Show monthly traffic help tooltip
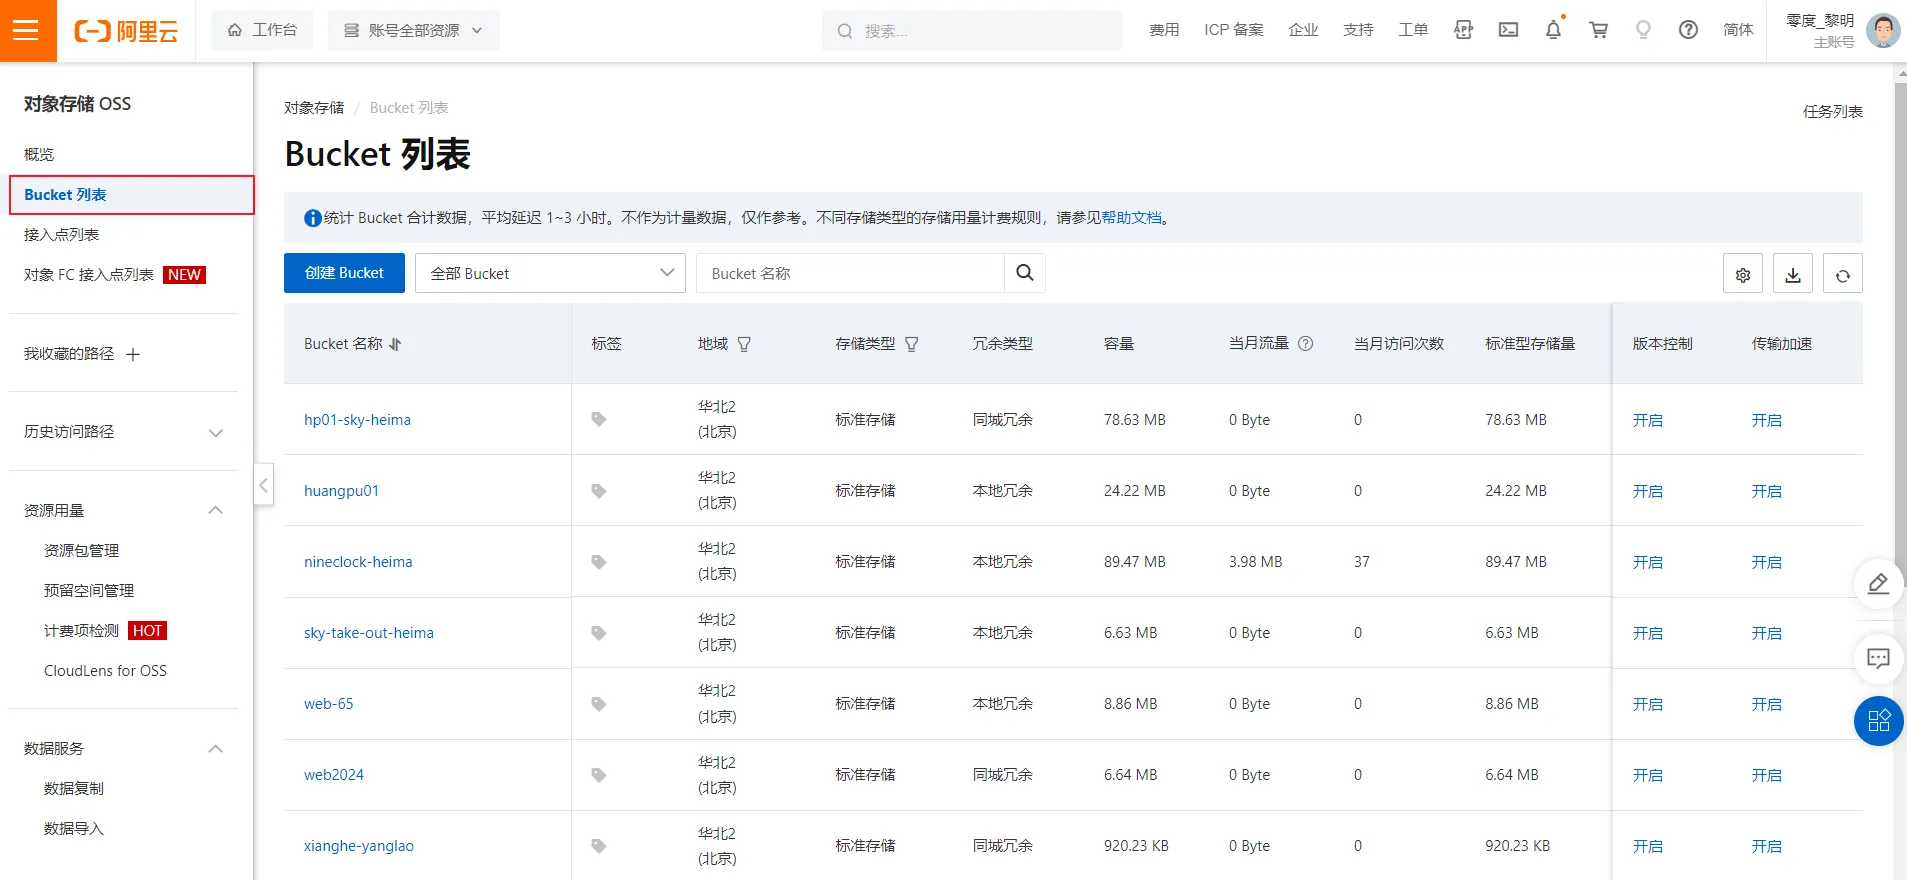This screenshot has height=880, width=1907. tap(1305, 343)
